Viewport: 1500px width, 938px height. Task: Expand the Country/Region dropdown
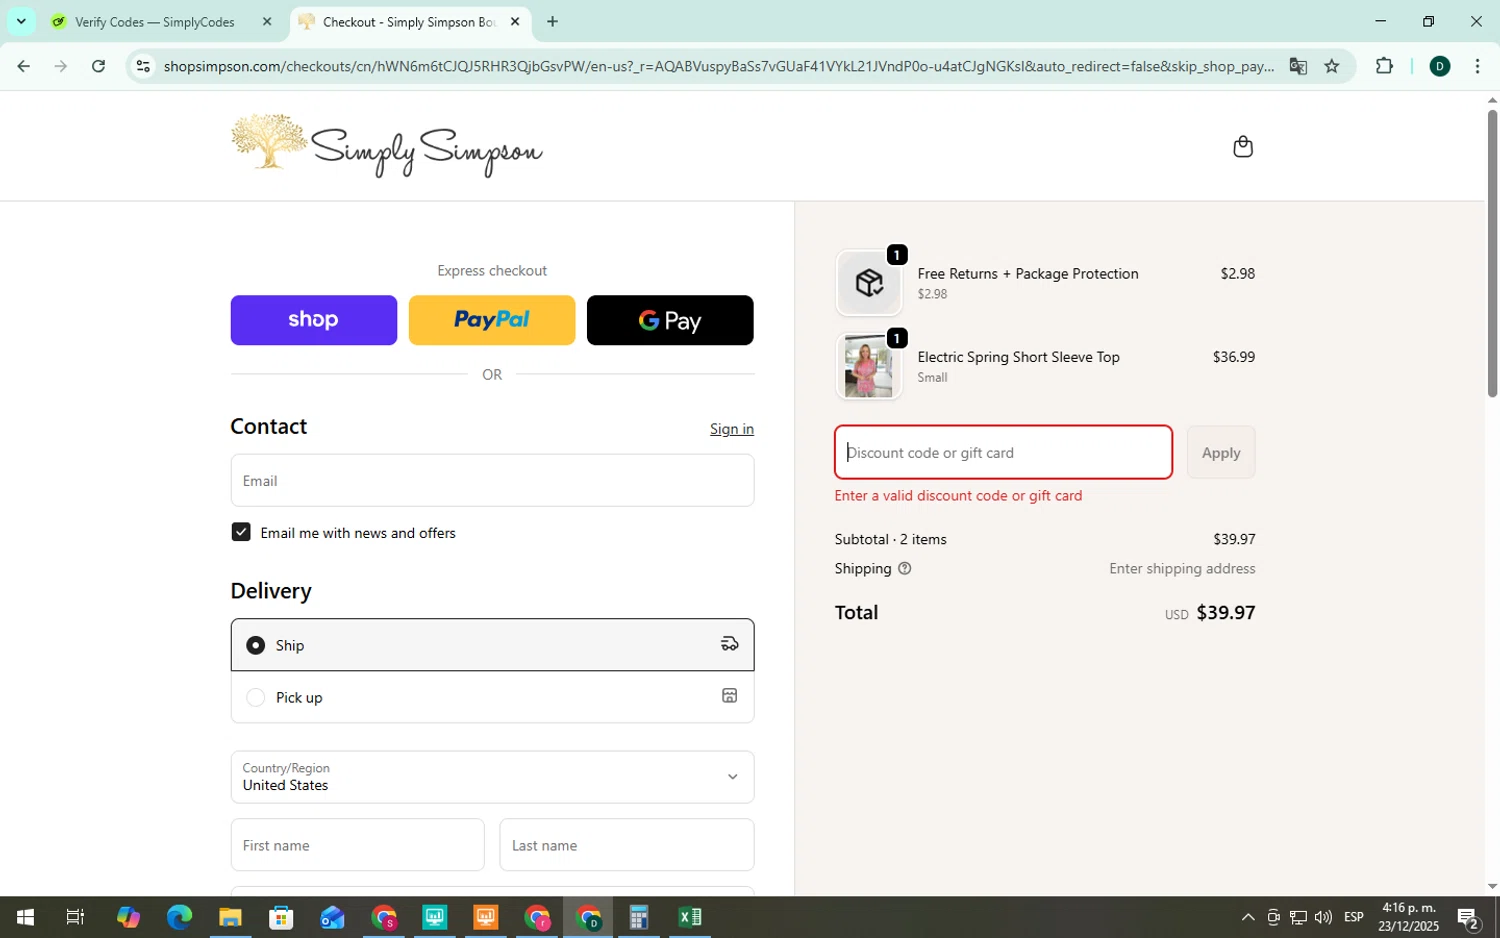tap(492, 777)
